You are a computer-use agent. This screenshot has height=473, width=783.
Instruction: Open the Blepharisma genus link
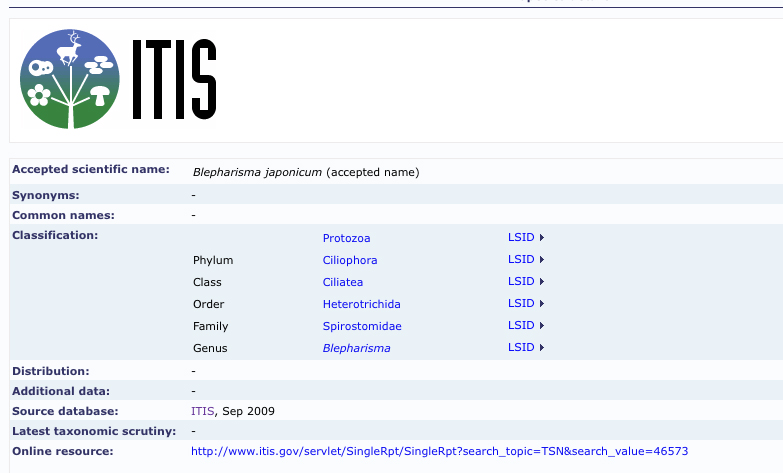pos(357,348)
